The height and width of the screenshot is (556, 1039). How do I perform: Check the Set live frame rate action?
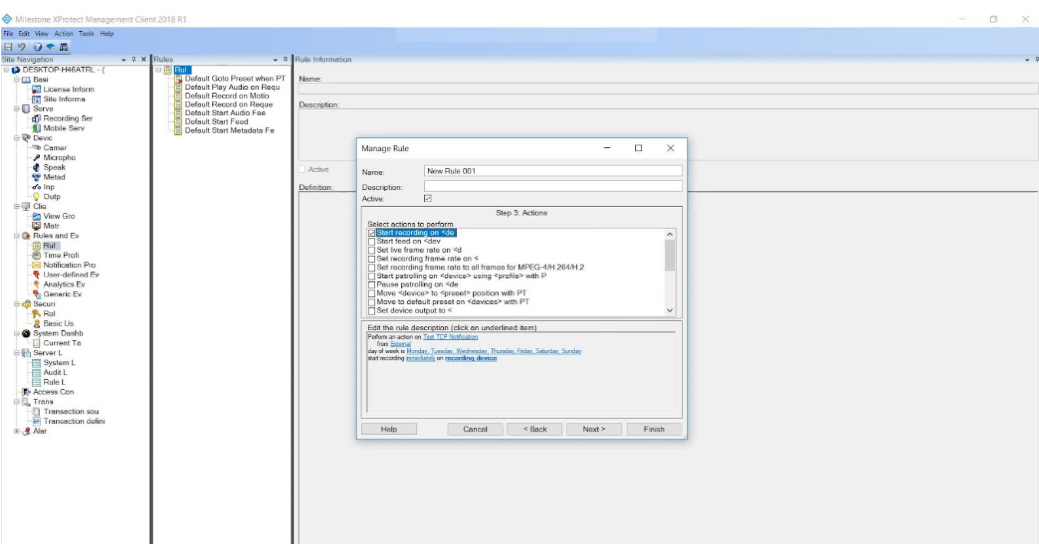pyautogui.click(x=371, y=250)
